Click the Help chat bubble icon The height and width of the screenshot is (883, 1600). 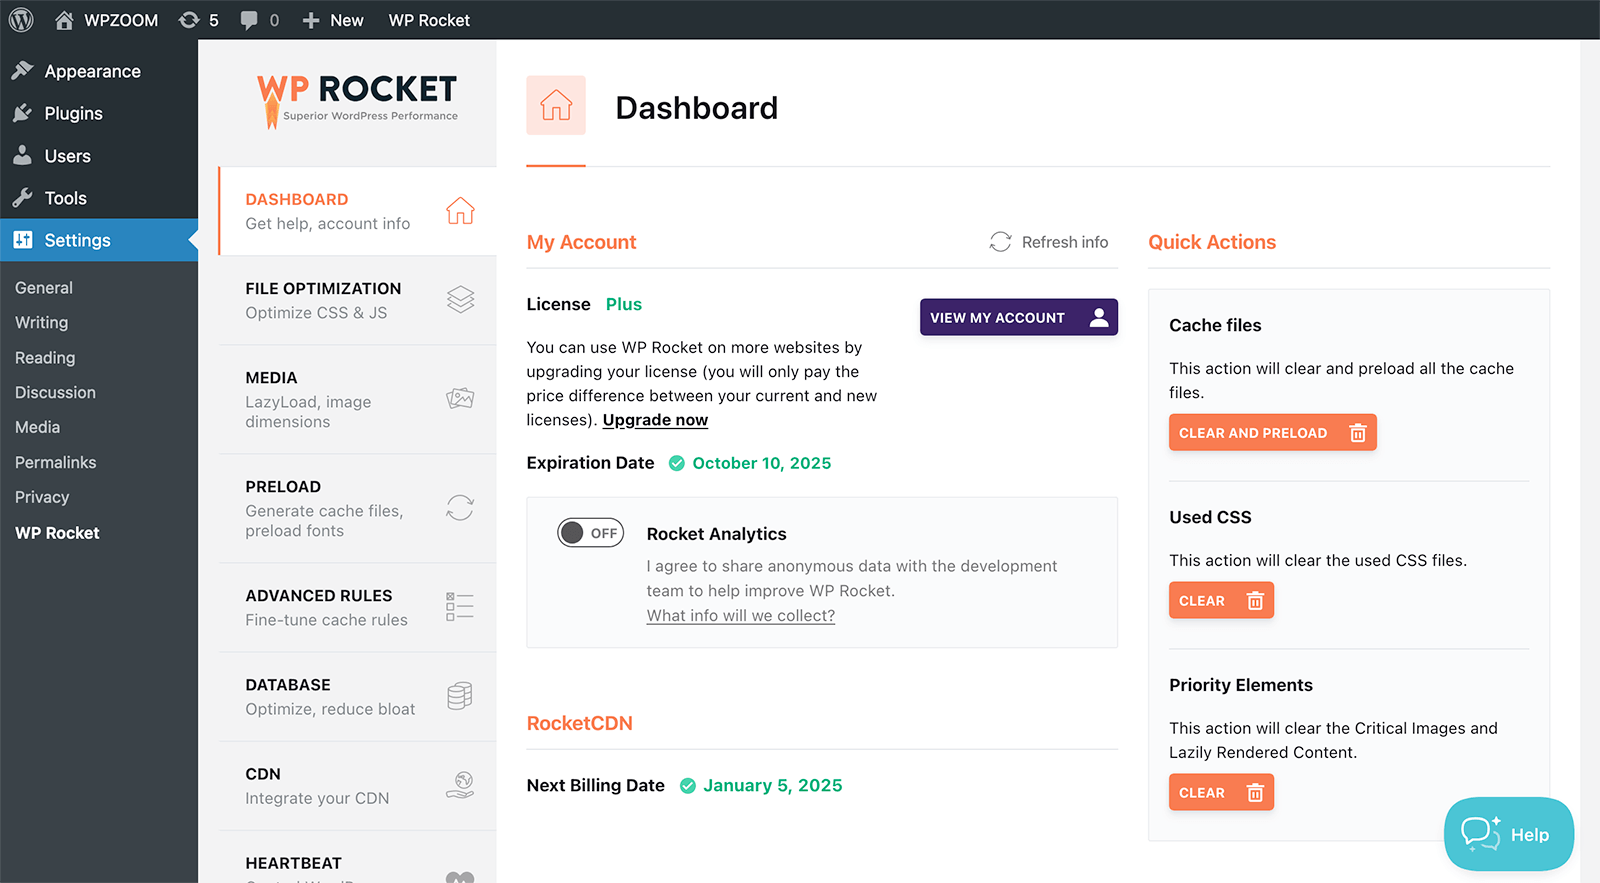(x=1481, y=833)
